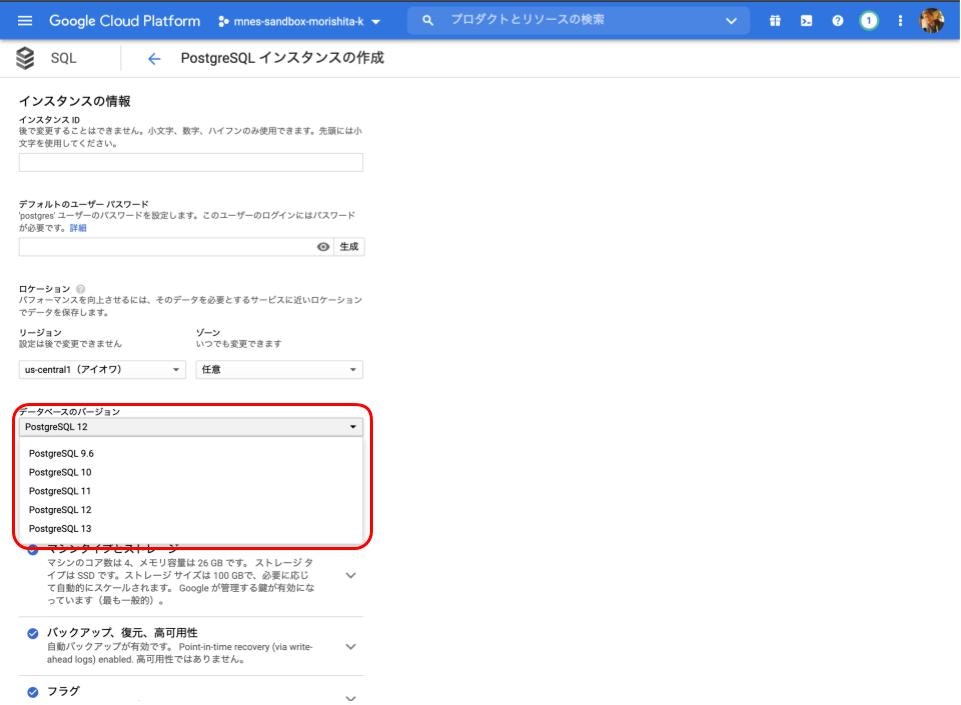
Task: Expand the フラグ section chevron
Action: [351, 698]
